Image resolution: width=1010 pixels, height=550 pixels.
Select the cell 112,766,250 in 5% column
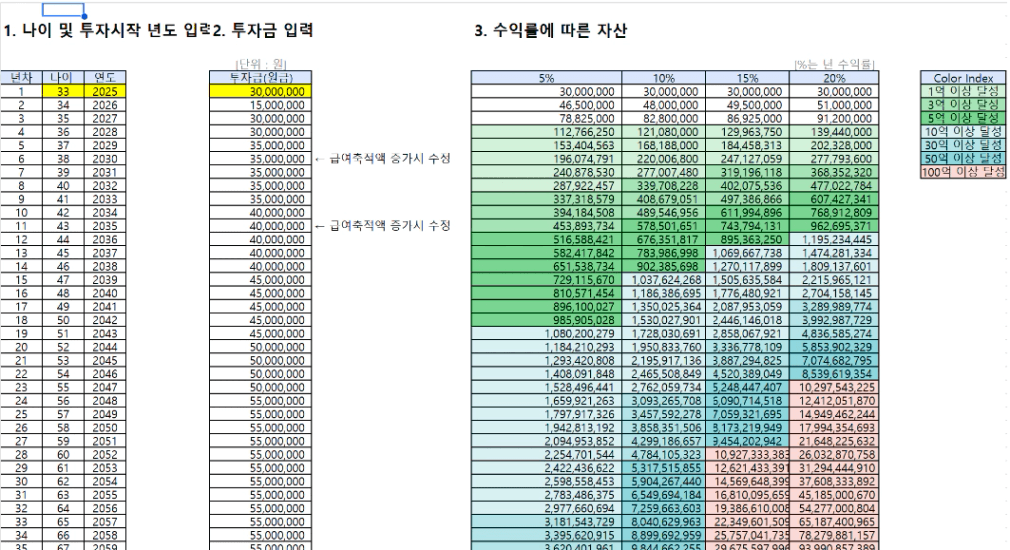[546, 132]
